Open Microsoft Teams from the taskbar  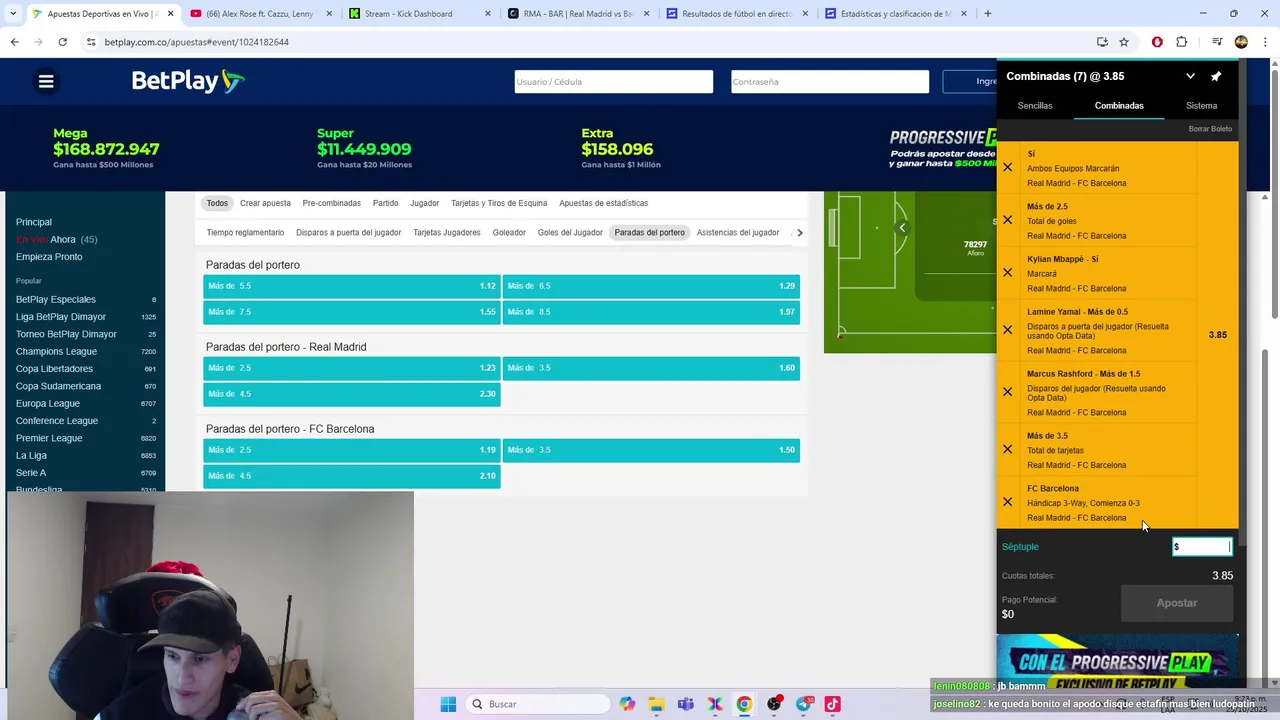686,704
